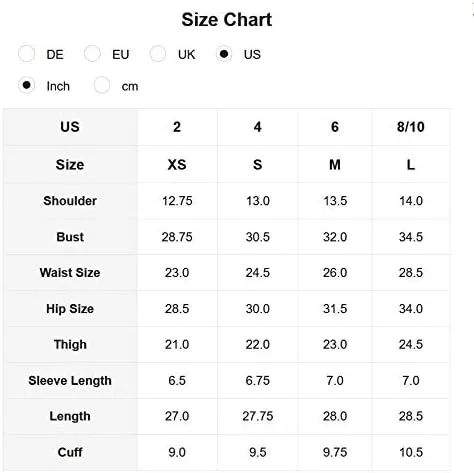
Task: Select the DE region radio button
Action: tap(27, 54)
